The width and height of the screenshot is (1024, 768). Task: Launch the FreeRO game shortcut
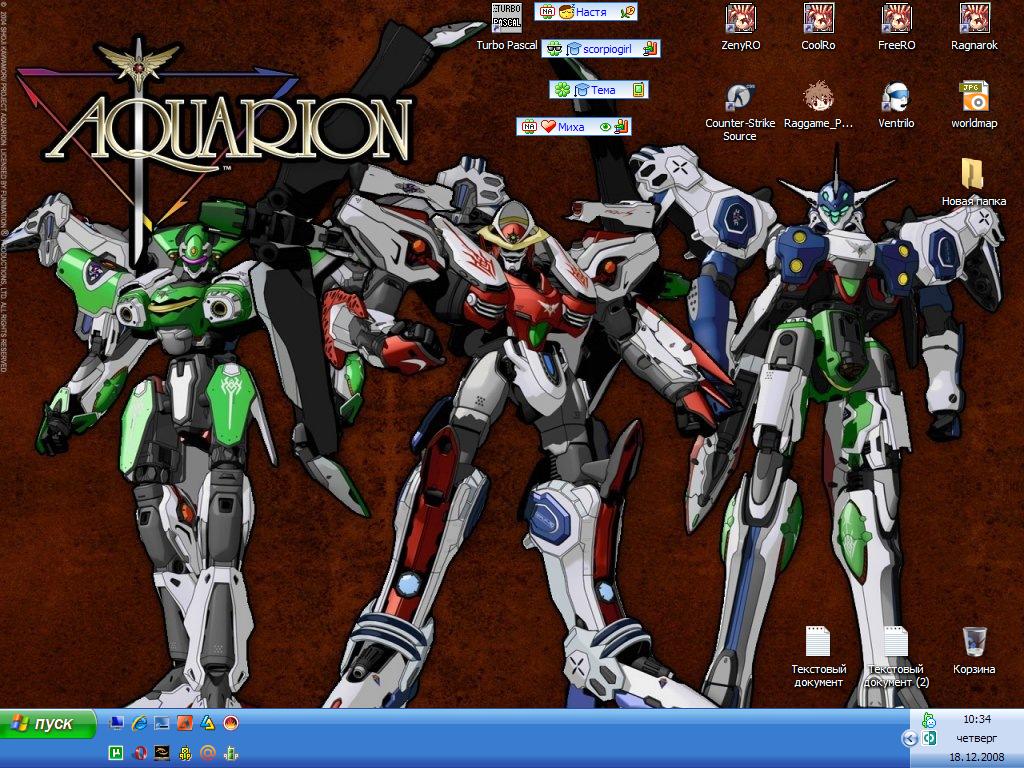[896, 27]
